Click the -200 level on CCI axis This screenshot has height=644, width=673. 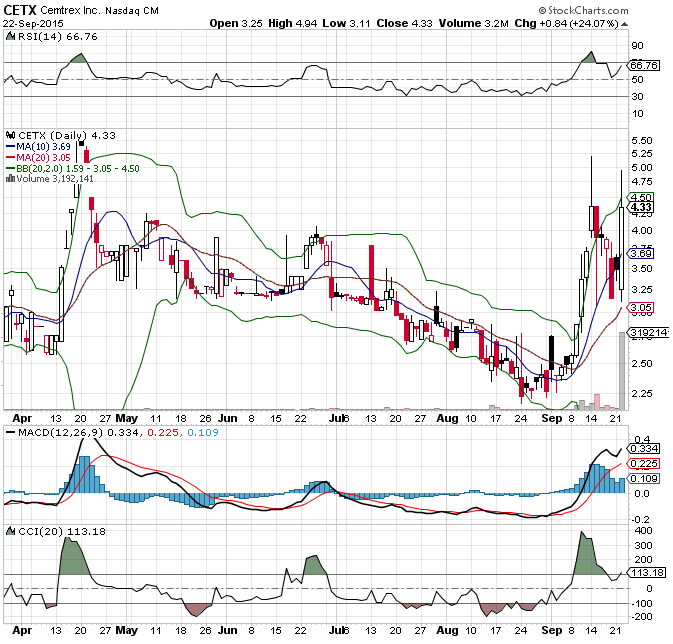point(641,617)
